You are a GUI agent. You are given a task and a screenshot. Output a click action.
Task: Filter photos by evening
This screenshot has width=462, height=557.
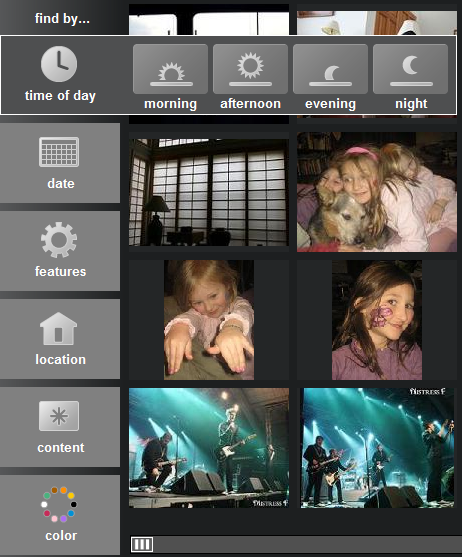330,69
